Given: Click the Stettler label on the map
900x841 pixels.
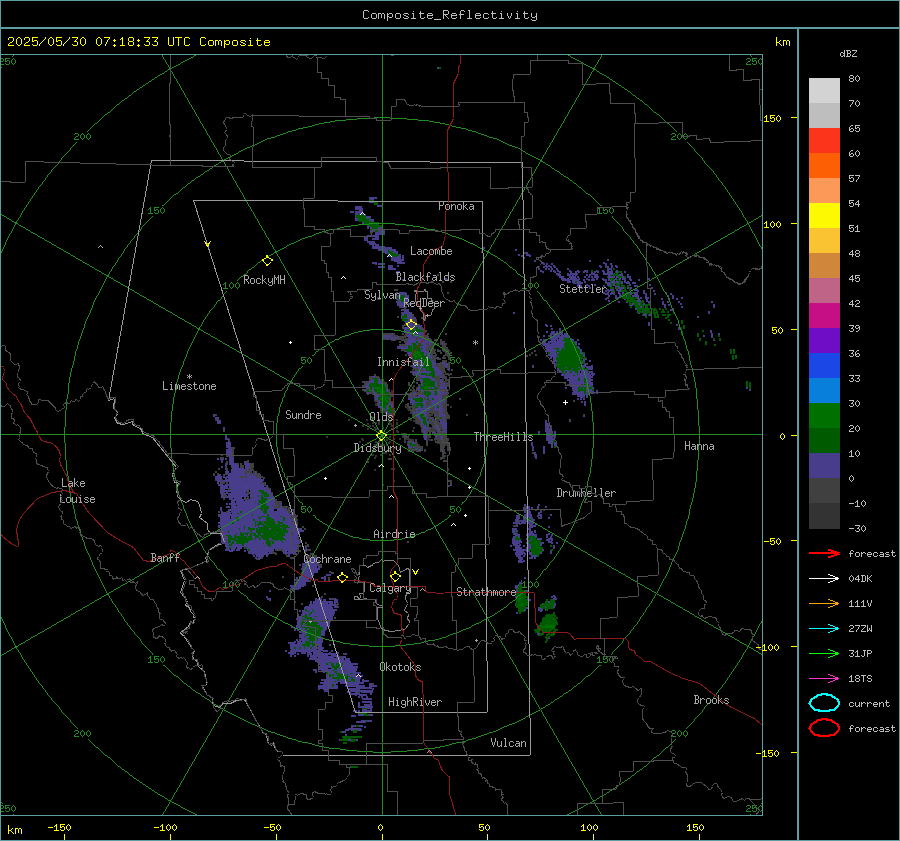Looking at the screenshot, I should [583, 289].
